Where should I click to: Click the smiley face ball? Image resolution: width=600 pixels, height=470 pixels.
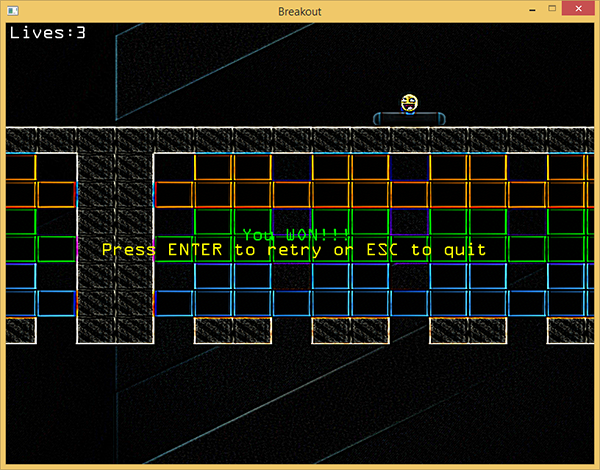(409, 102)
